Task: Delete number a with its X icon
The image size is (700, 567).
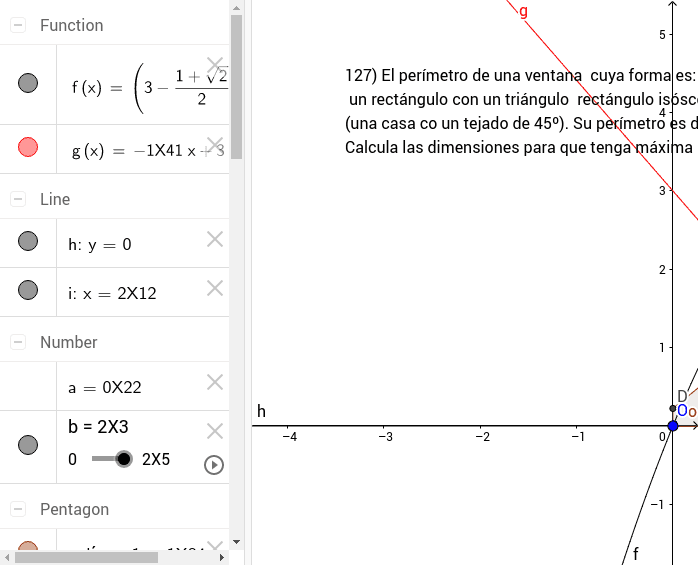Action: (215, 382)
